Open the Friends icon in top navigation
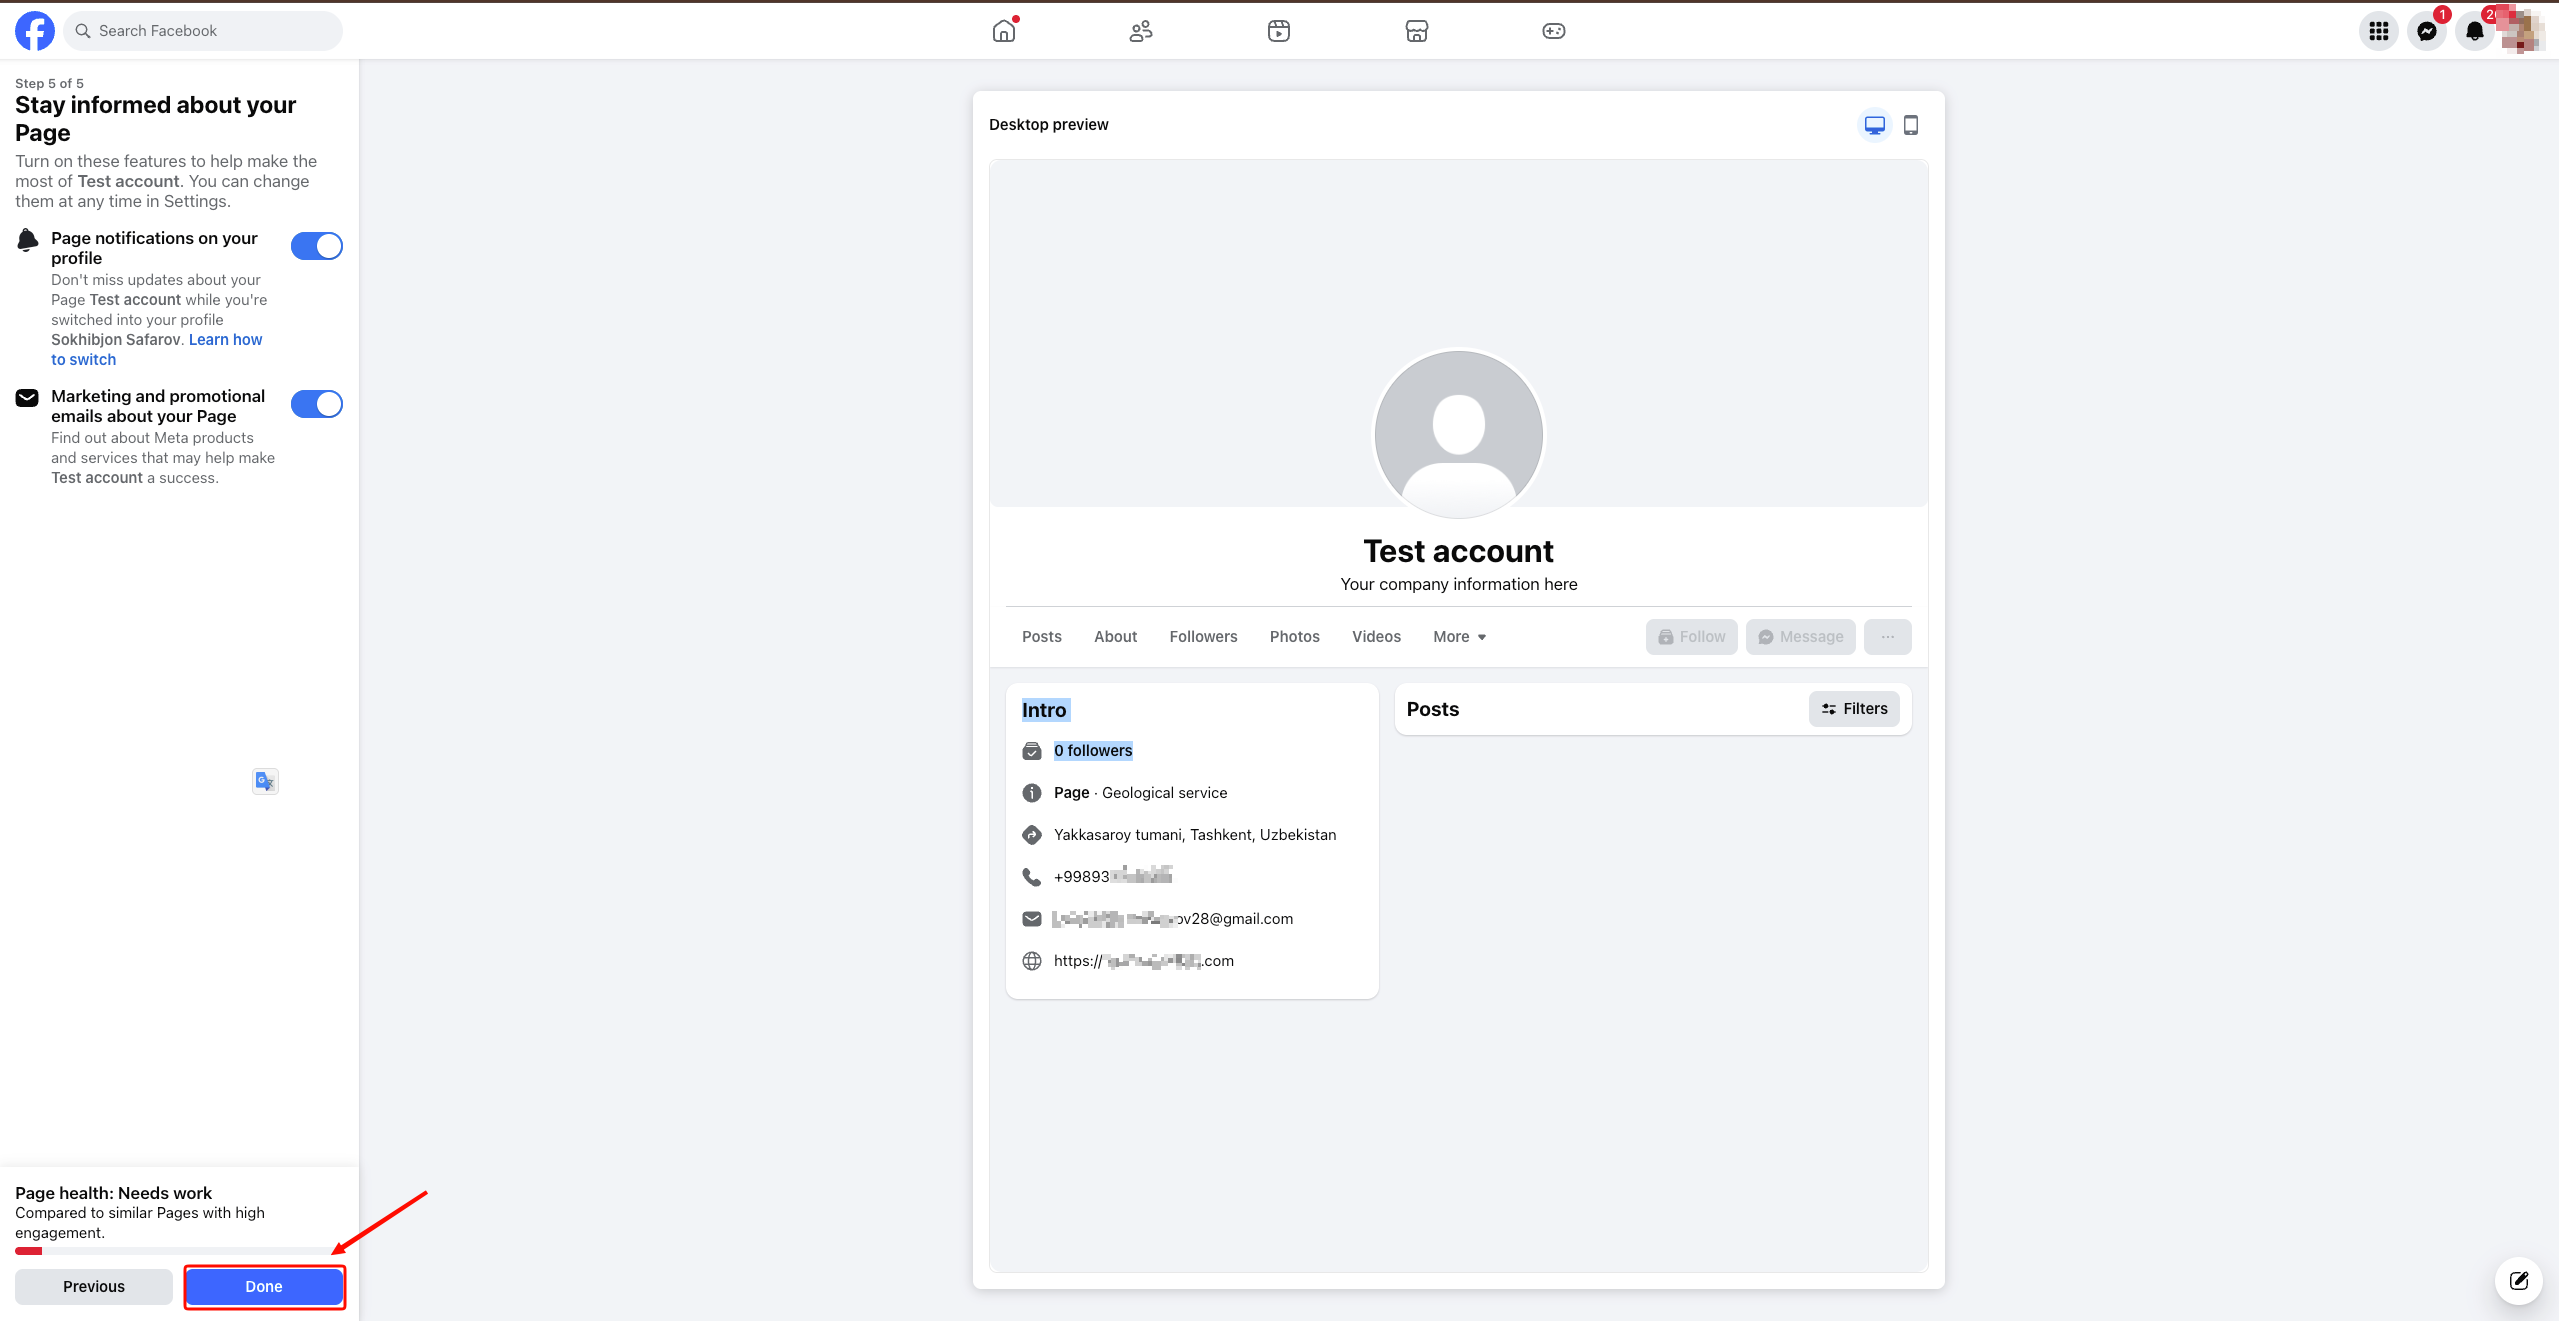 pos(1141,31)
